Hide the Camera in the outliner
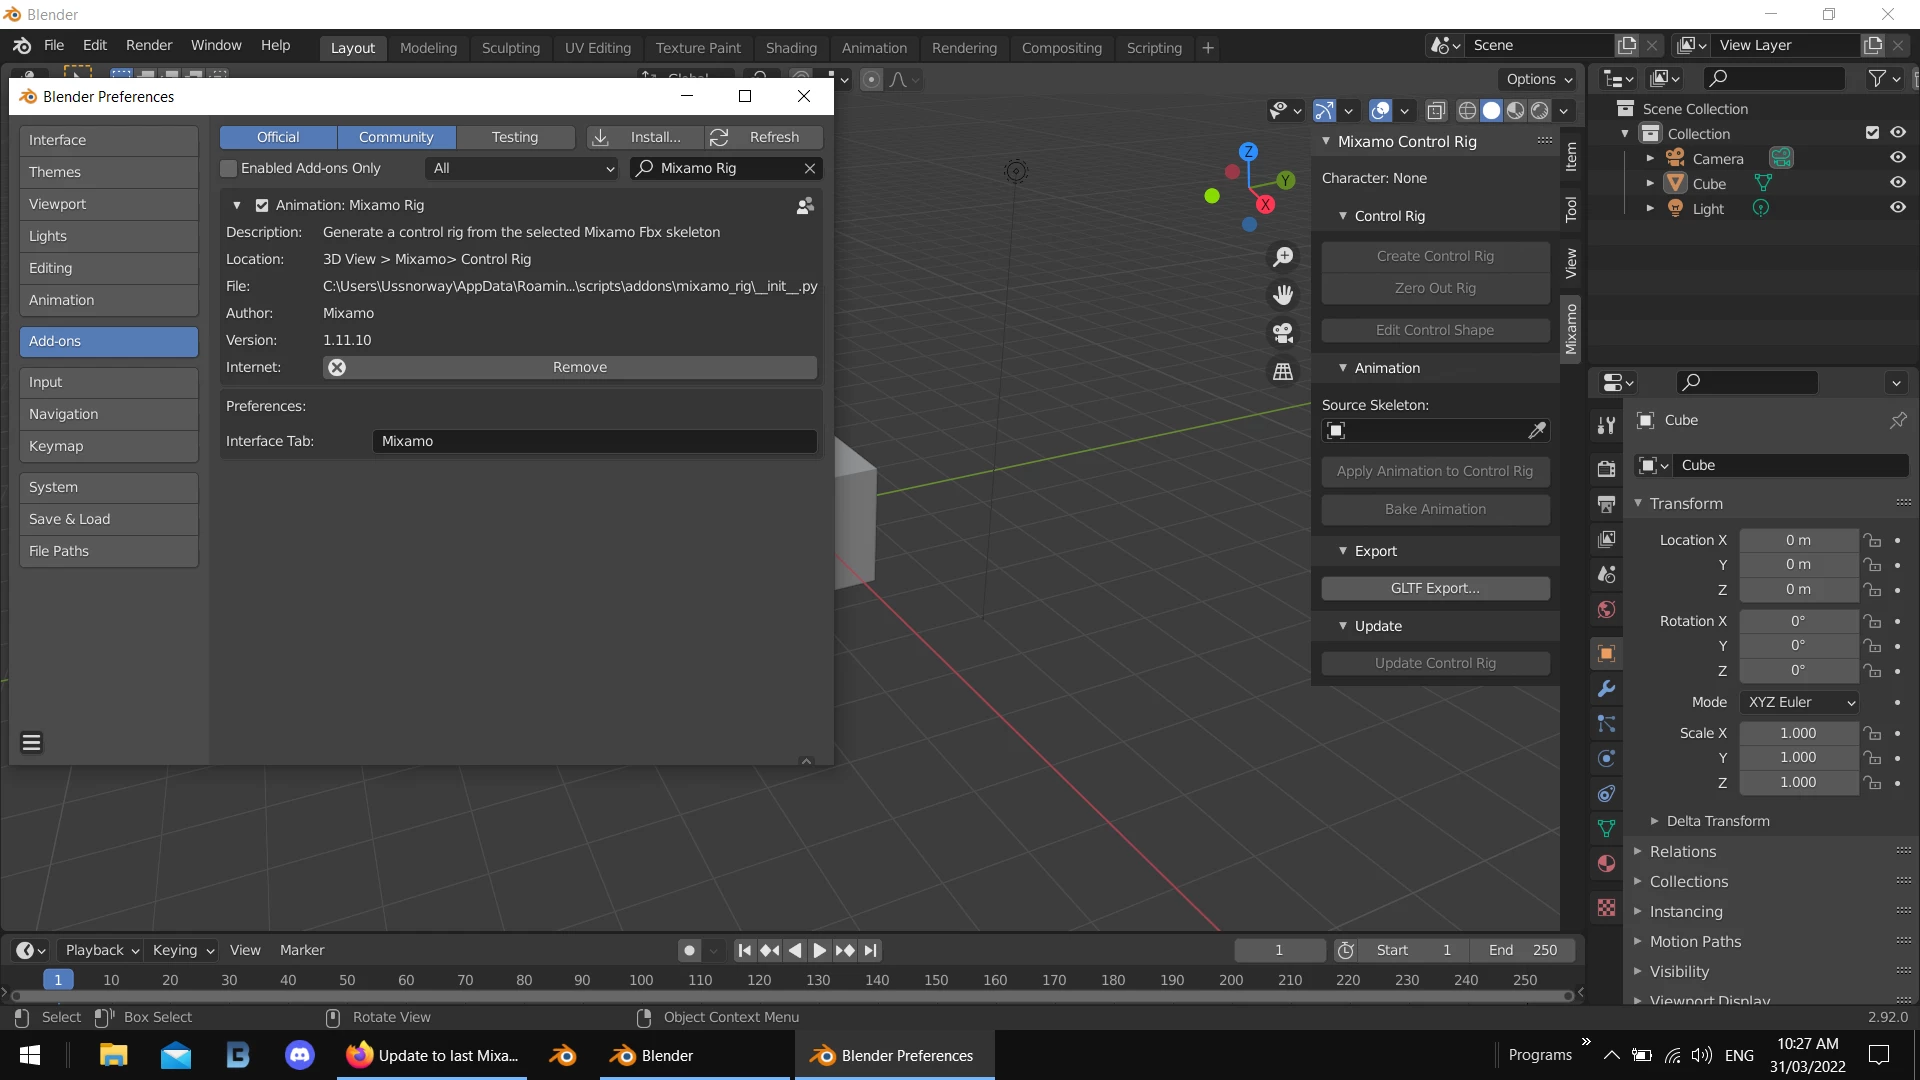The width and height of the screenshot is (1920, 1080). click(1897, 158)
